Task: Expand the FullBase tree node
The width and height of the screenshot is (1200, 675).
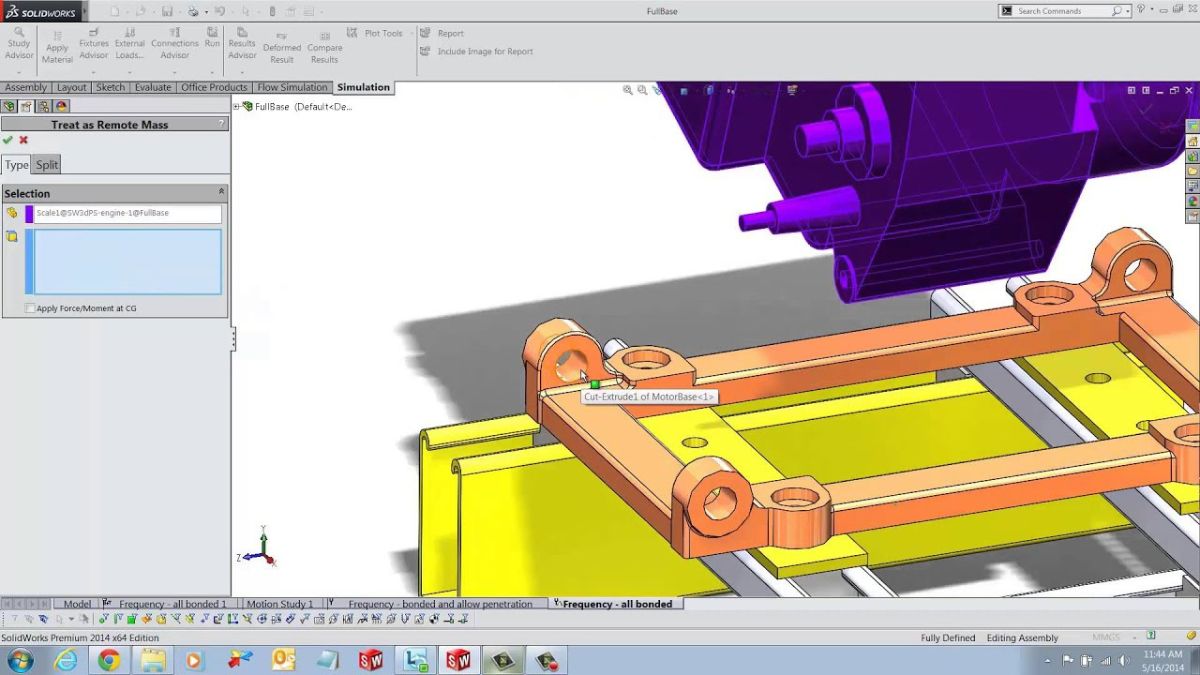Action: (237, 106)
